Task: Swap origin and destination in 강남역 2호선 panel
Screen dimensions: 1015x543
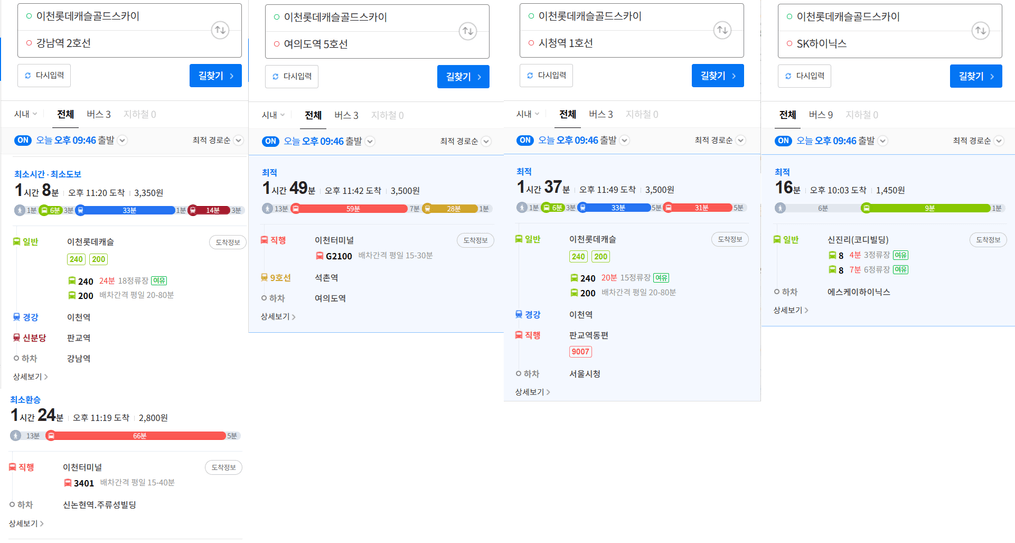Action: coord(220,30)
